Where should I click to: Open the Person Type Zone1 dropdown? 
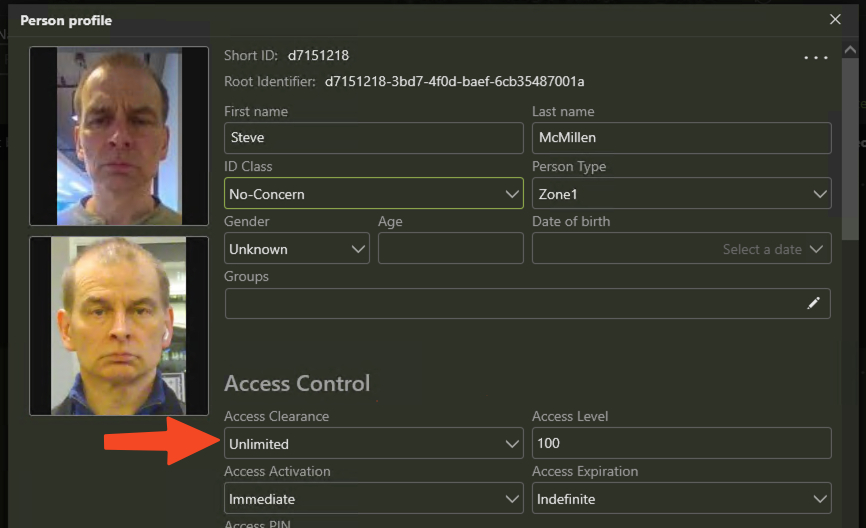tap(681, 194)
